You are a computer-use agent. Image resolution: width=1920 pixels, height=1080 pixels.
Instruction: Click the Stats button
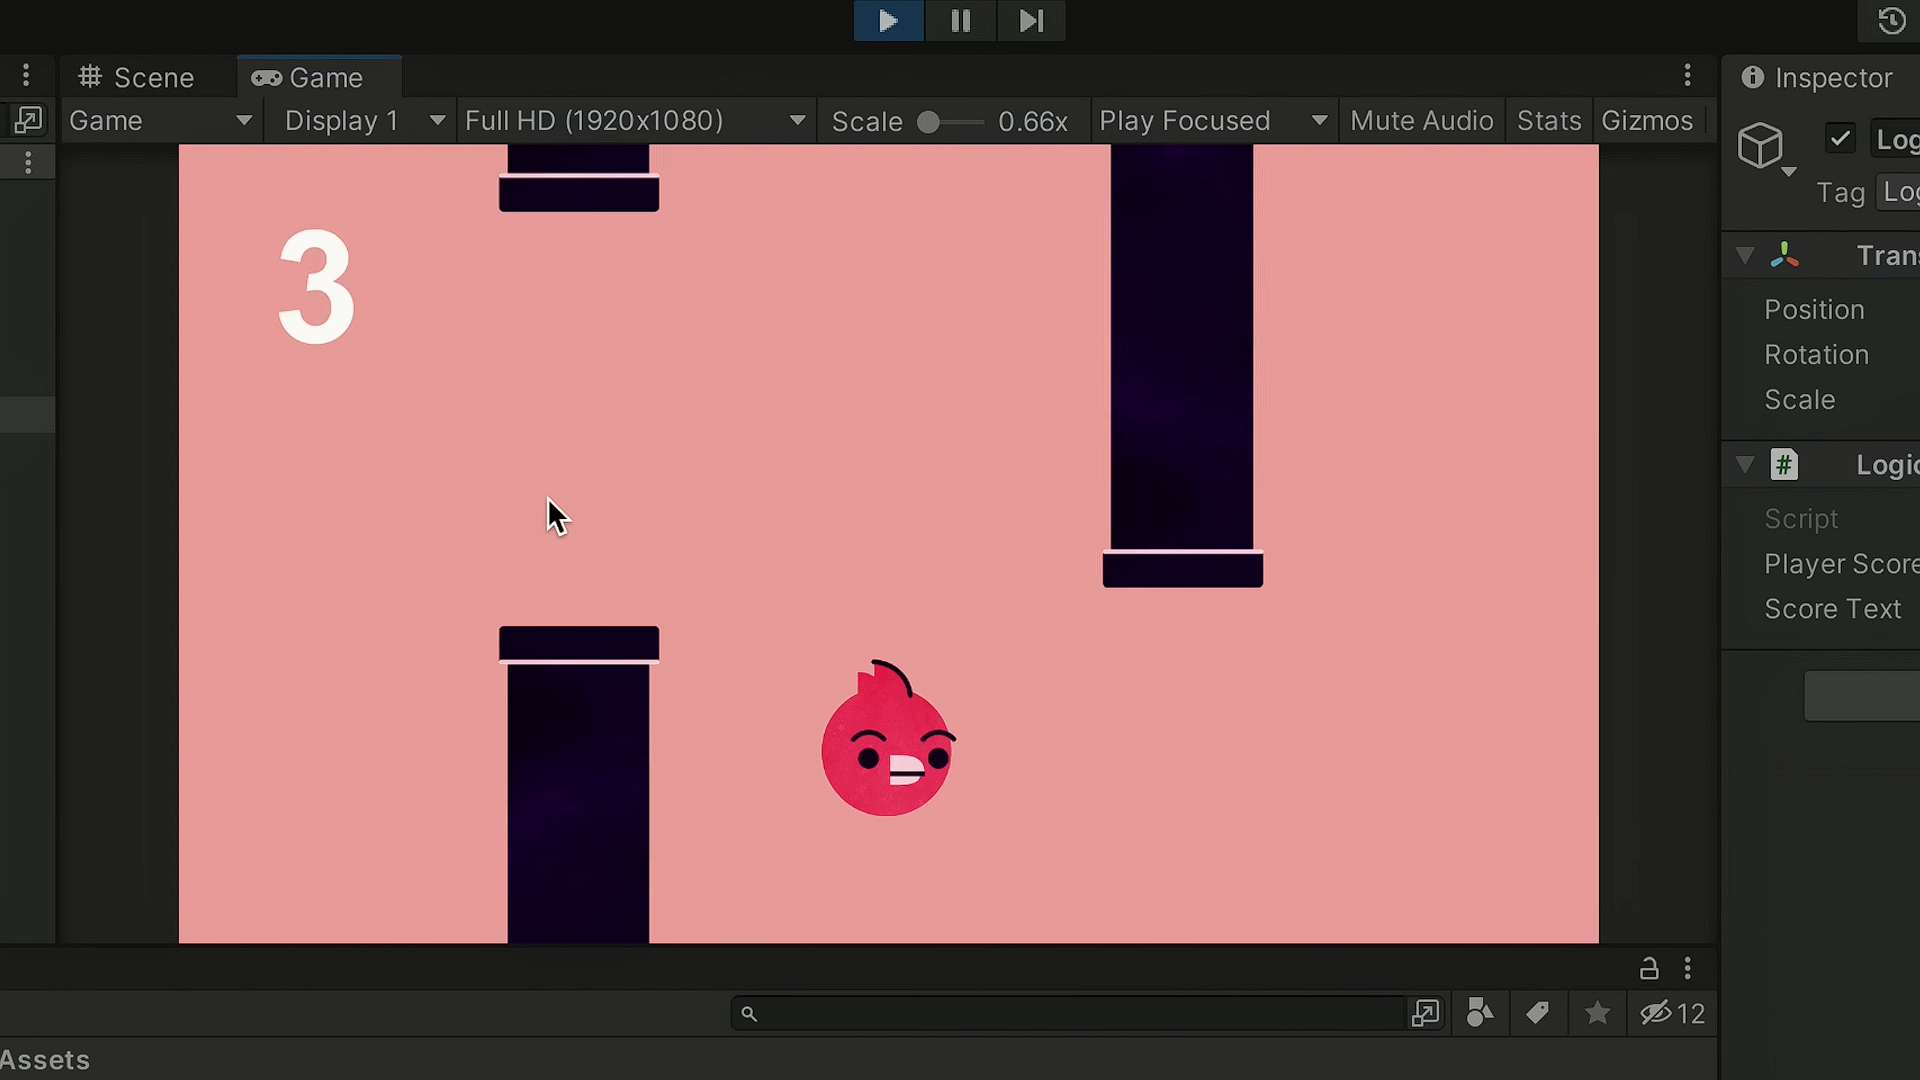(x=1548, y=121)
